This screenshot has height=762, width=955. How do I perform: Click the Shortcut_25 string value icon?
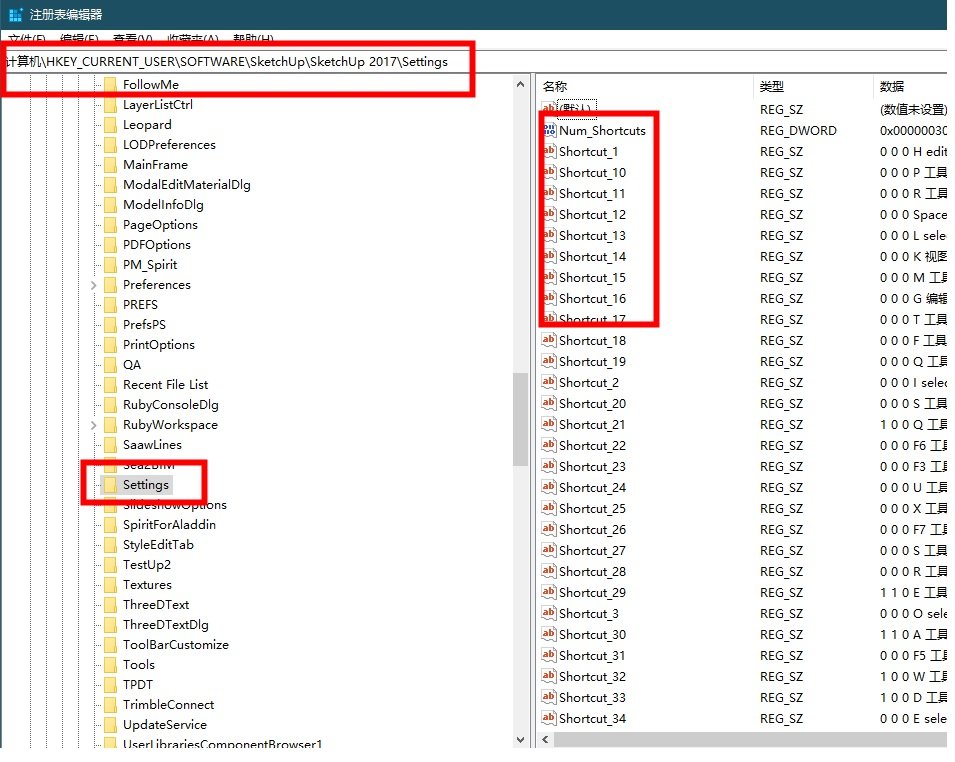pos(549,508)
